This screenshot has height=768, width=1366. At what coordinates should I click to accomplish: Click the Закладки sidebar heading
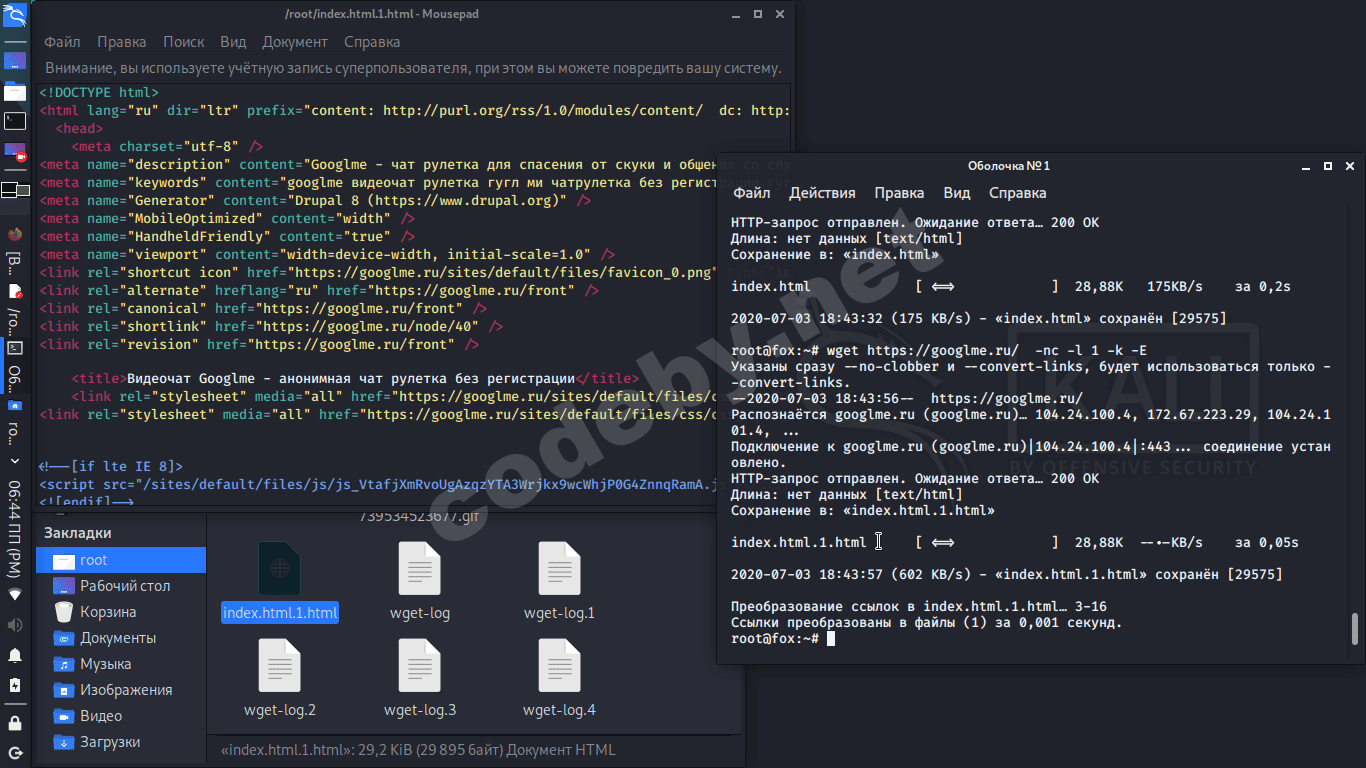[78, 533]
